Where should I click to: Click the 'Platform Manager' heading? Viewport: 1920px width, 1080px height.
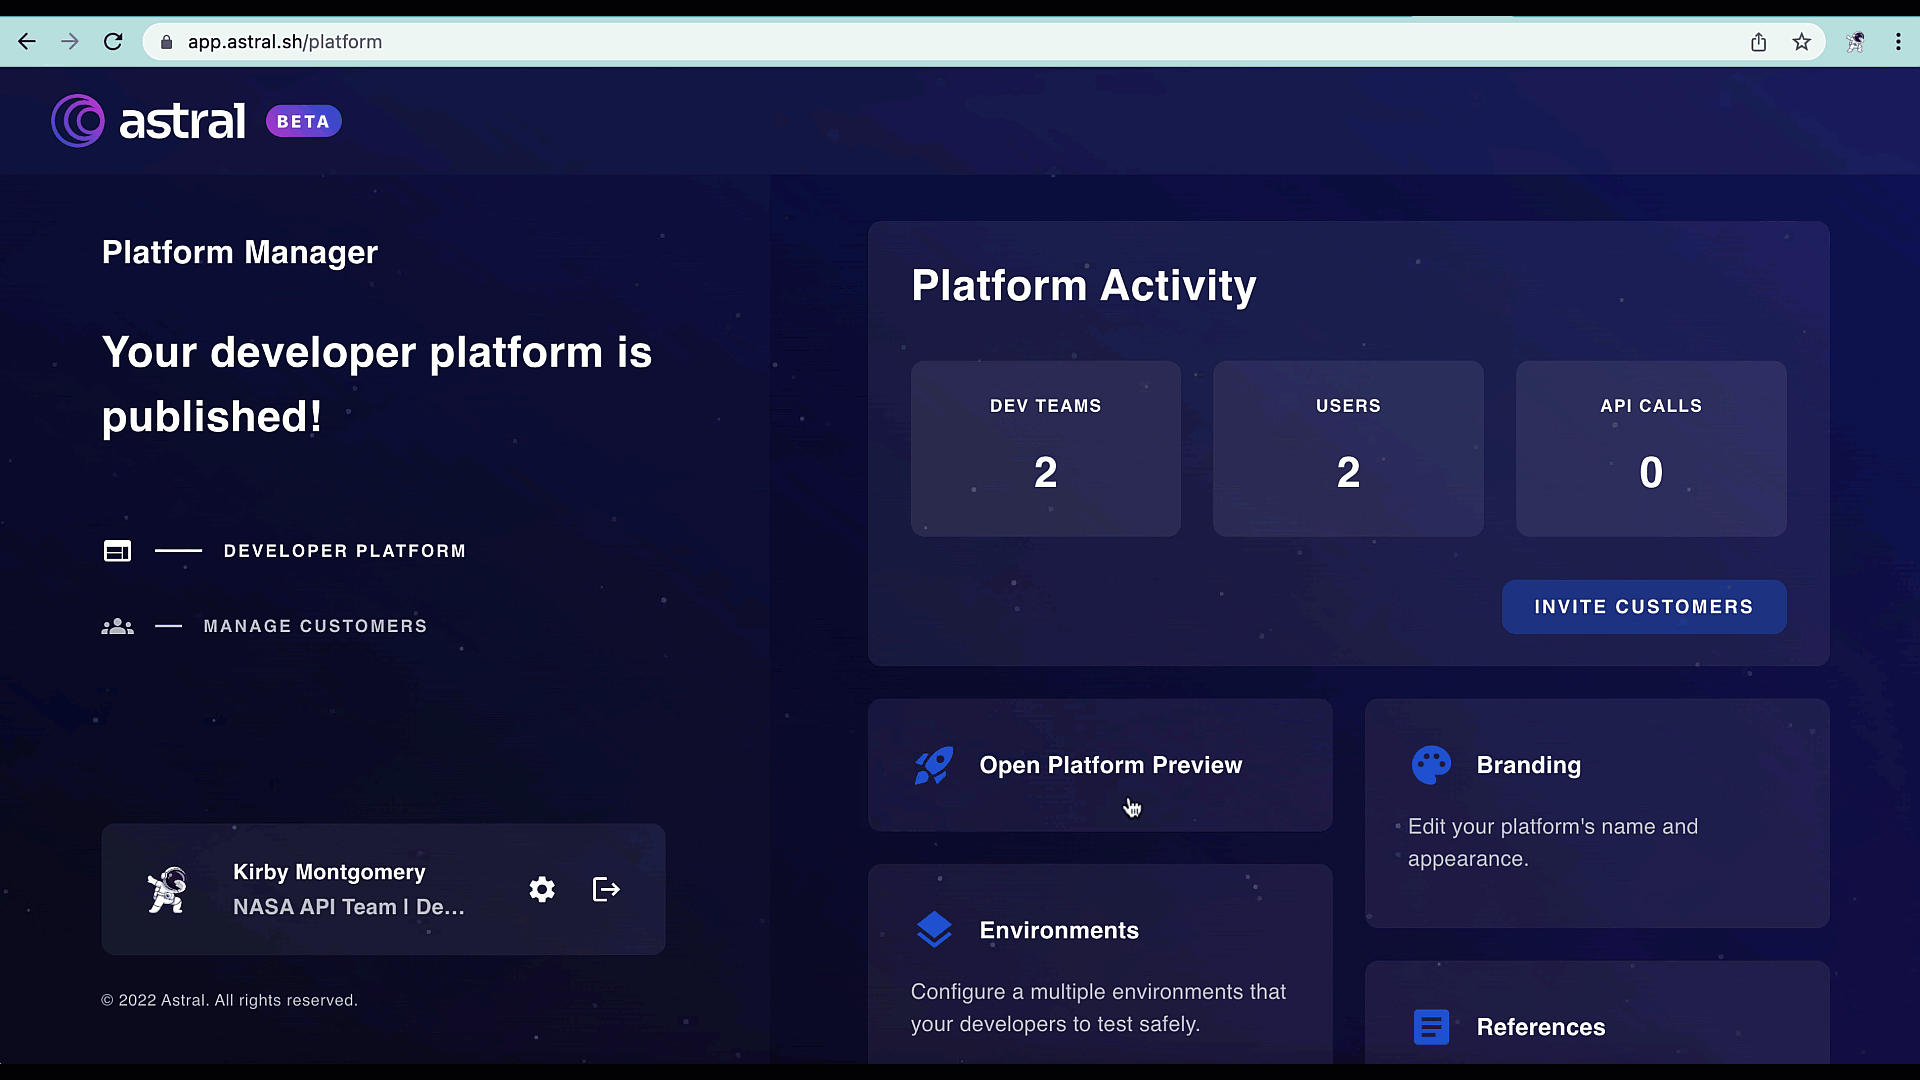click(240, 253)
